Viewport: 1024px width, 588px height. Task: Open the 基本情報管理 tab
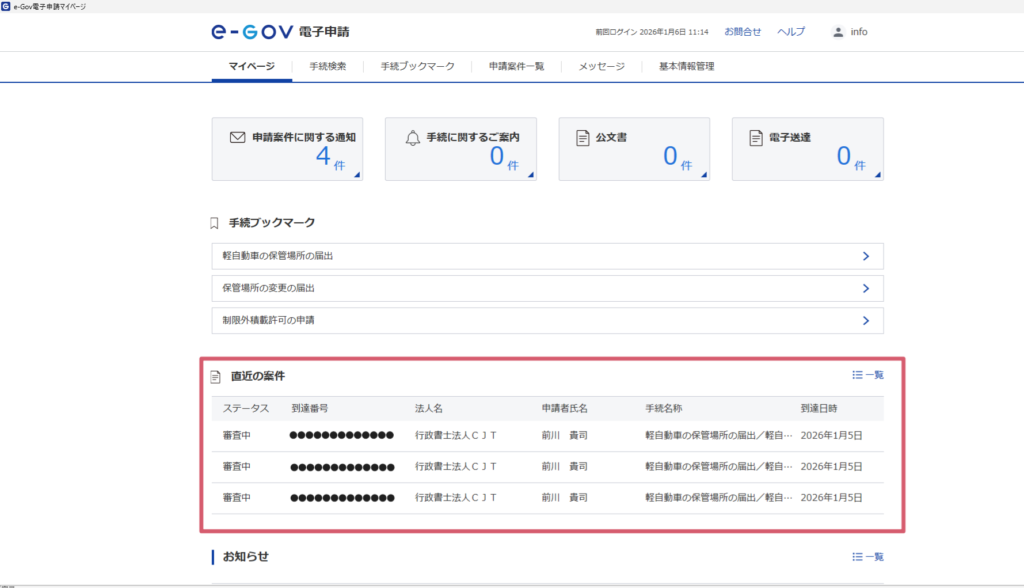(686, 66)
